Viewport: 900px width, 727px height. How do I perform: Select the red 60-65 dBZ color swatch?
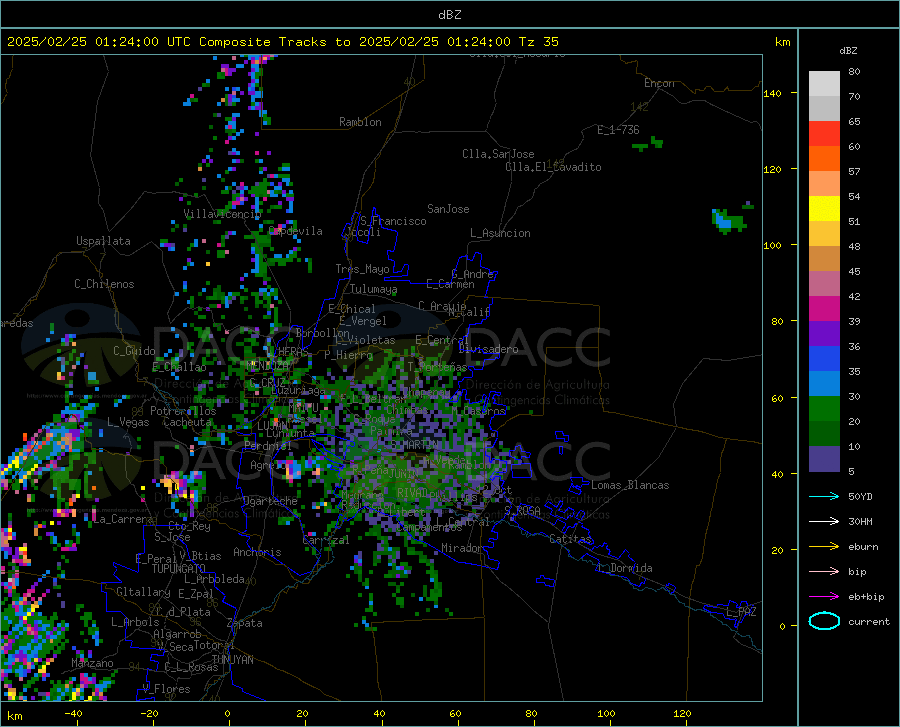[x=824, y=134]
